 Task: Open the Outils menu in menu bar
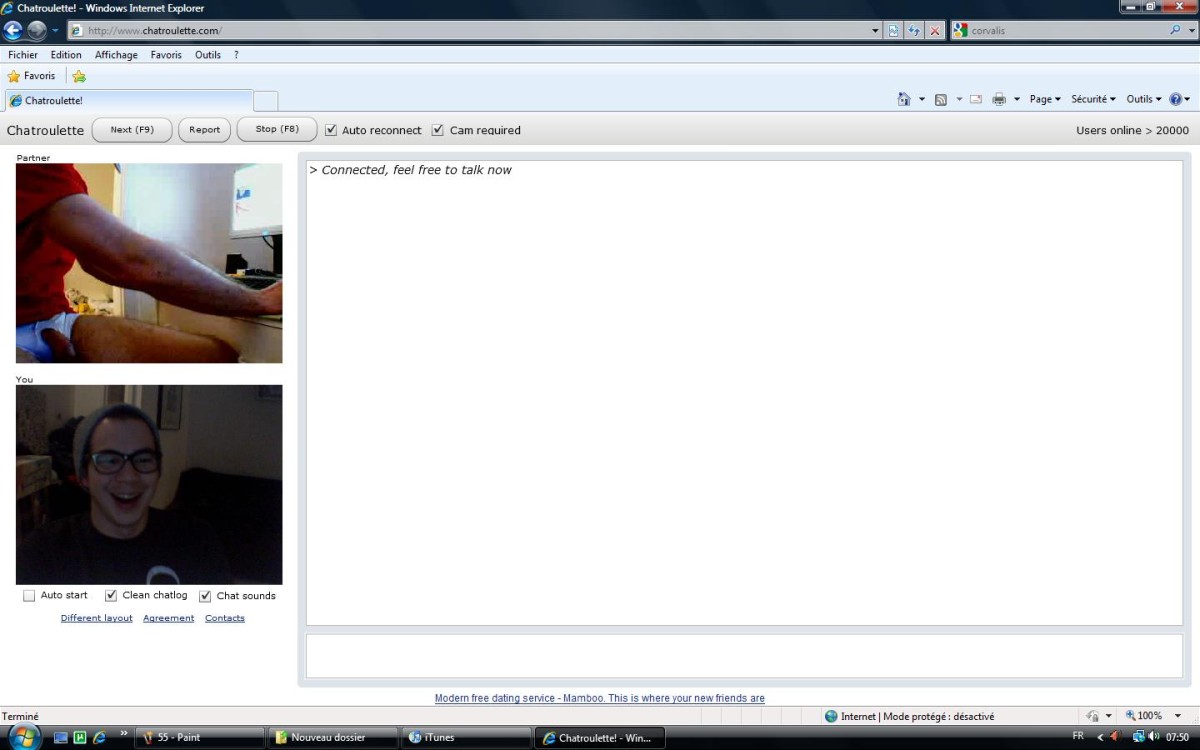(x=208, y=55)
